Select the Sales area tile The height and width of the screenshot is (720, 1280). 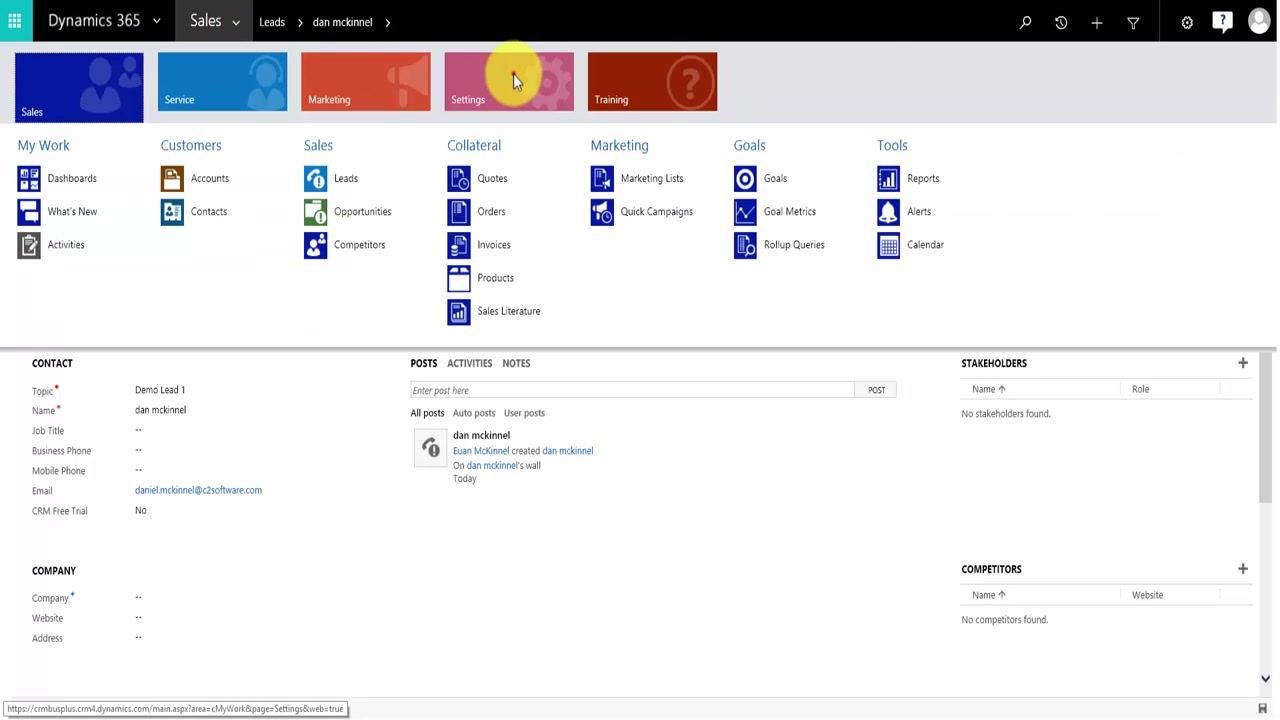[79, 87]
